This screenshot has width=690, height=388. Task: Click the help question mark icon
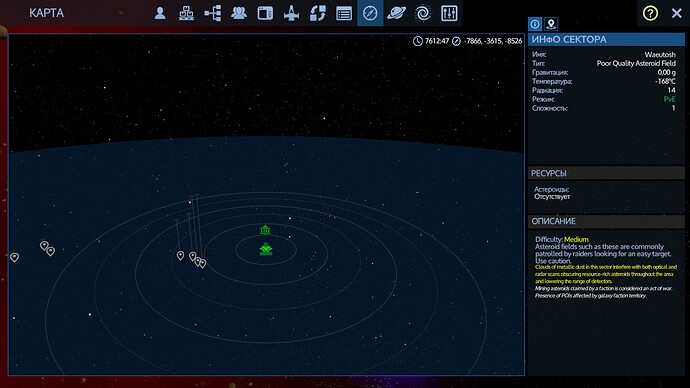pyautogui.click(x=650, y=13)
